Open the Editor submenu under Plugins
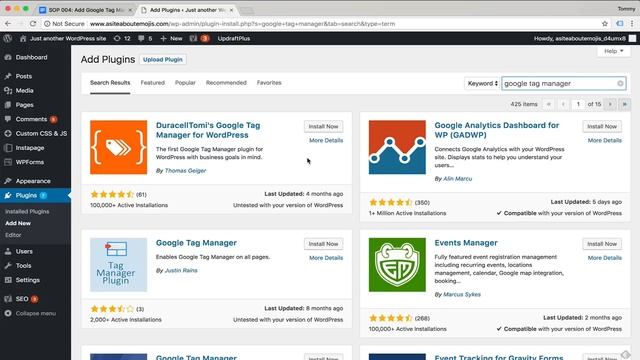Image resolution: width=640 pixels, height=360 pixels. click(x=13, y=235)
